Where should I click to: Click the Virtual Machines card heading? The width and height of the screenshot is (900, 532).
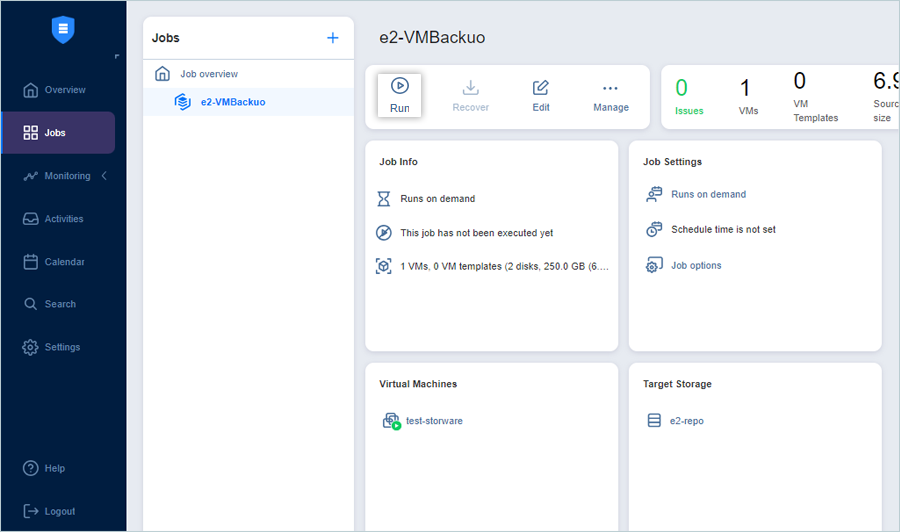(418, 384)
